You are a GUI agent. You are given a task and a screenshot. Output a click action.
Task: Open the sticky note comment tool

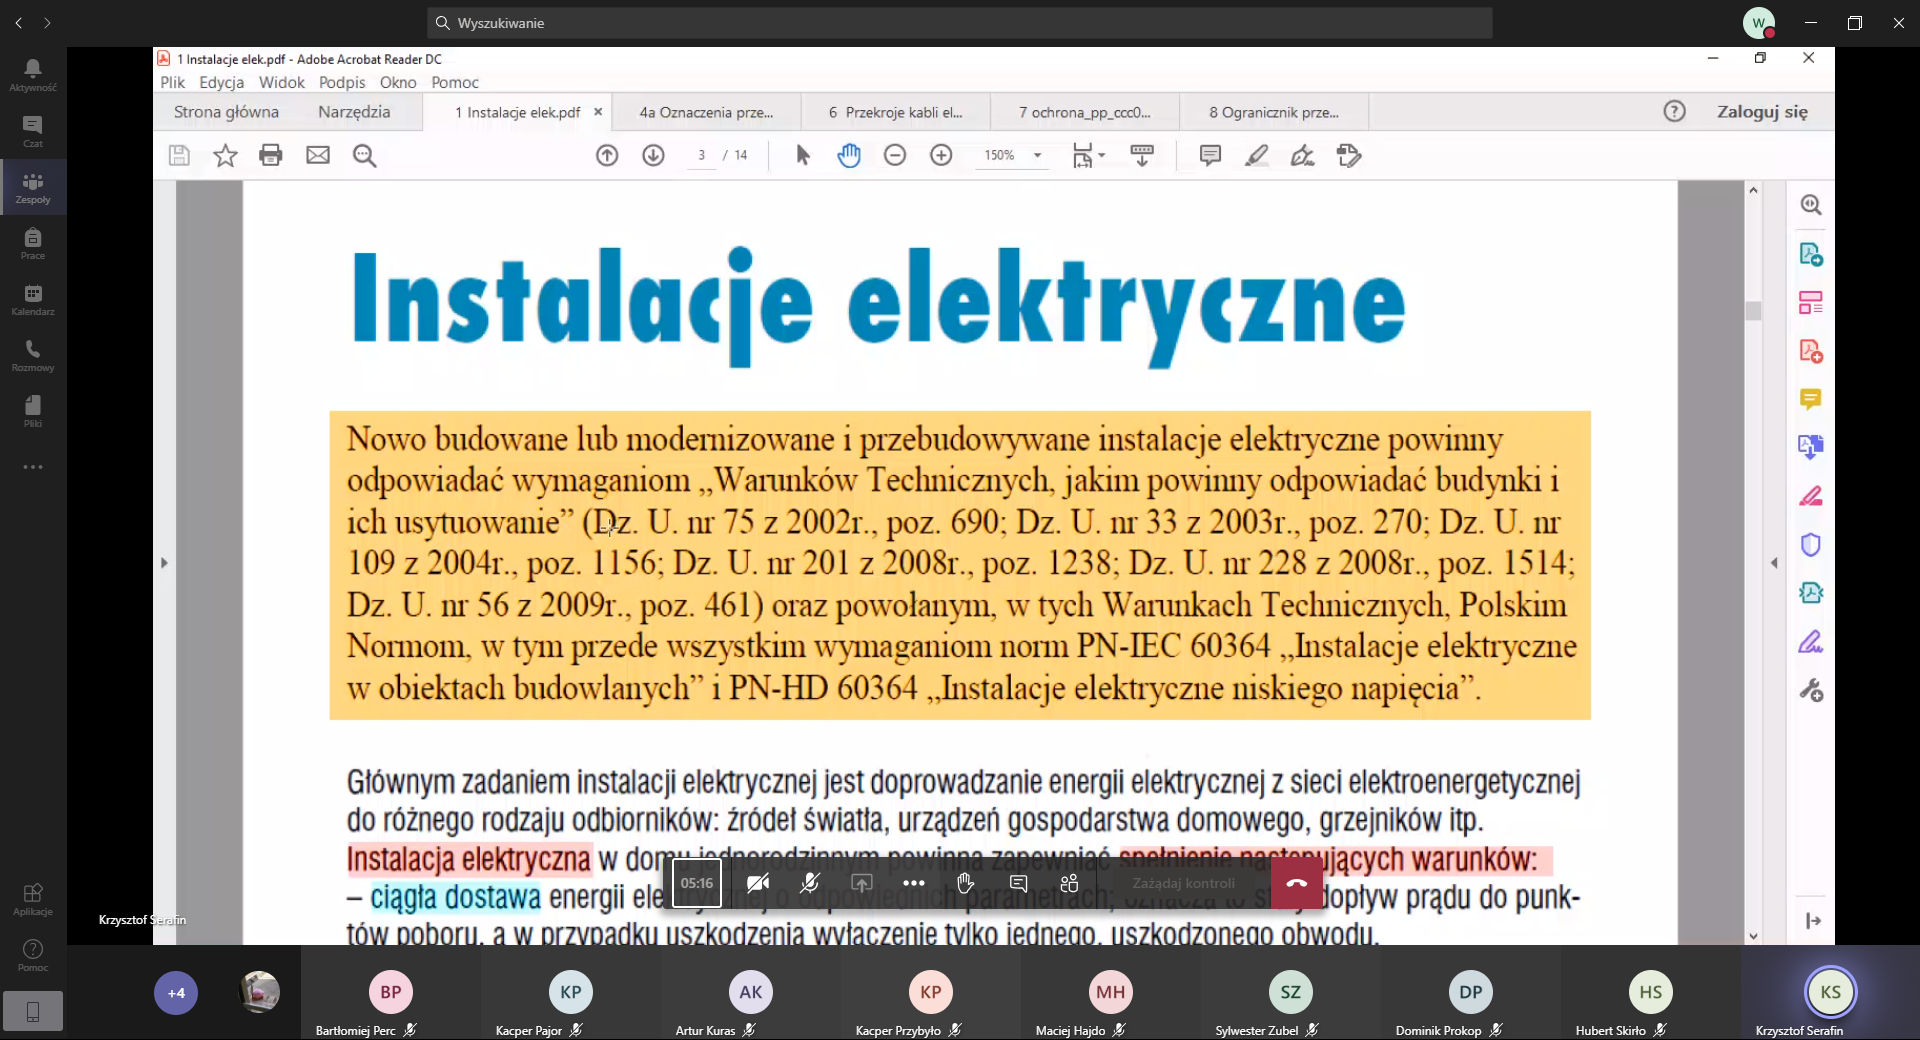1210,155
